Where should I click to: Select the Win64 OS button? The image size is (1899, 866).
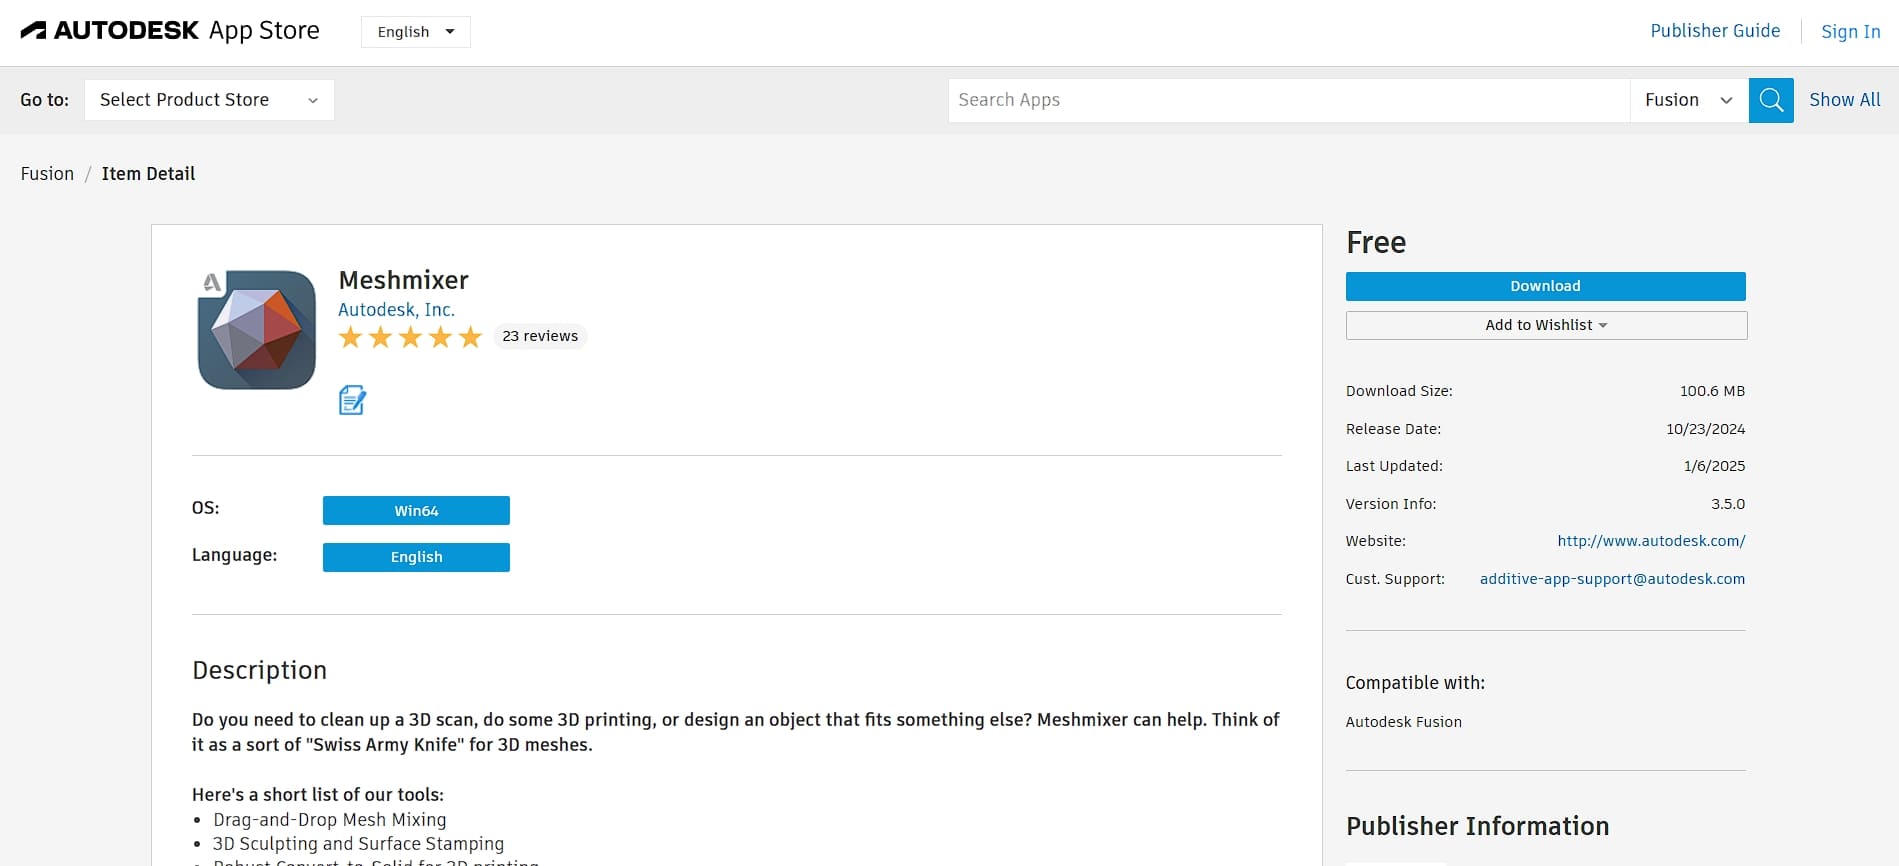pos(416,510)
